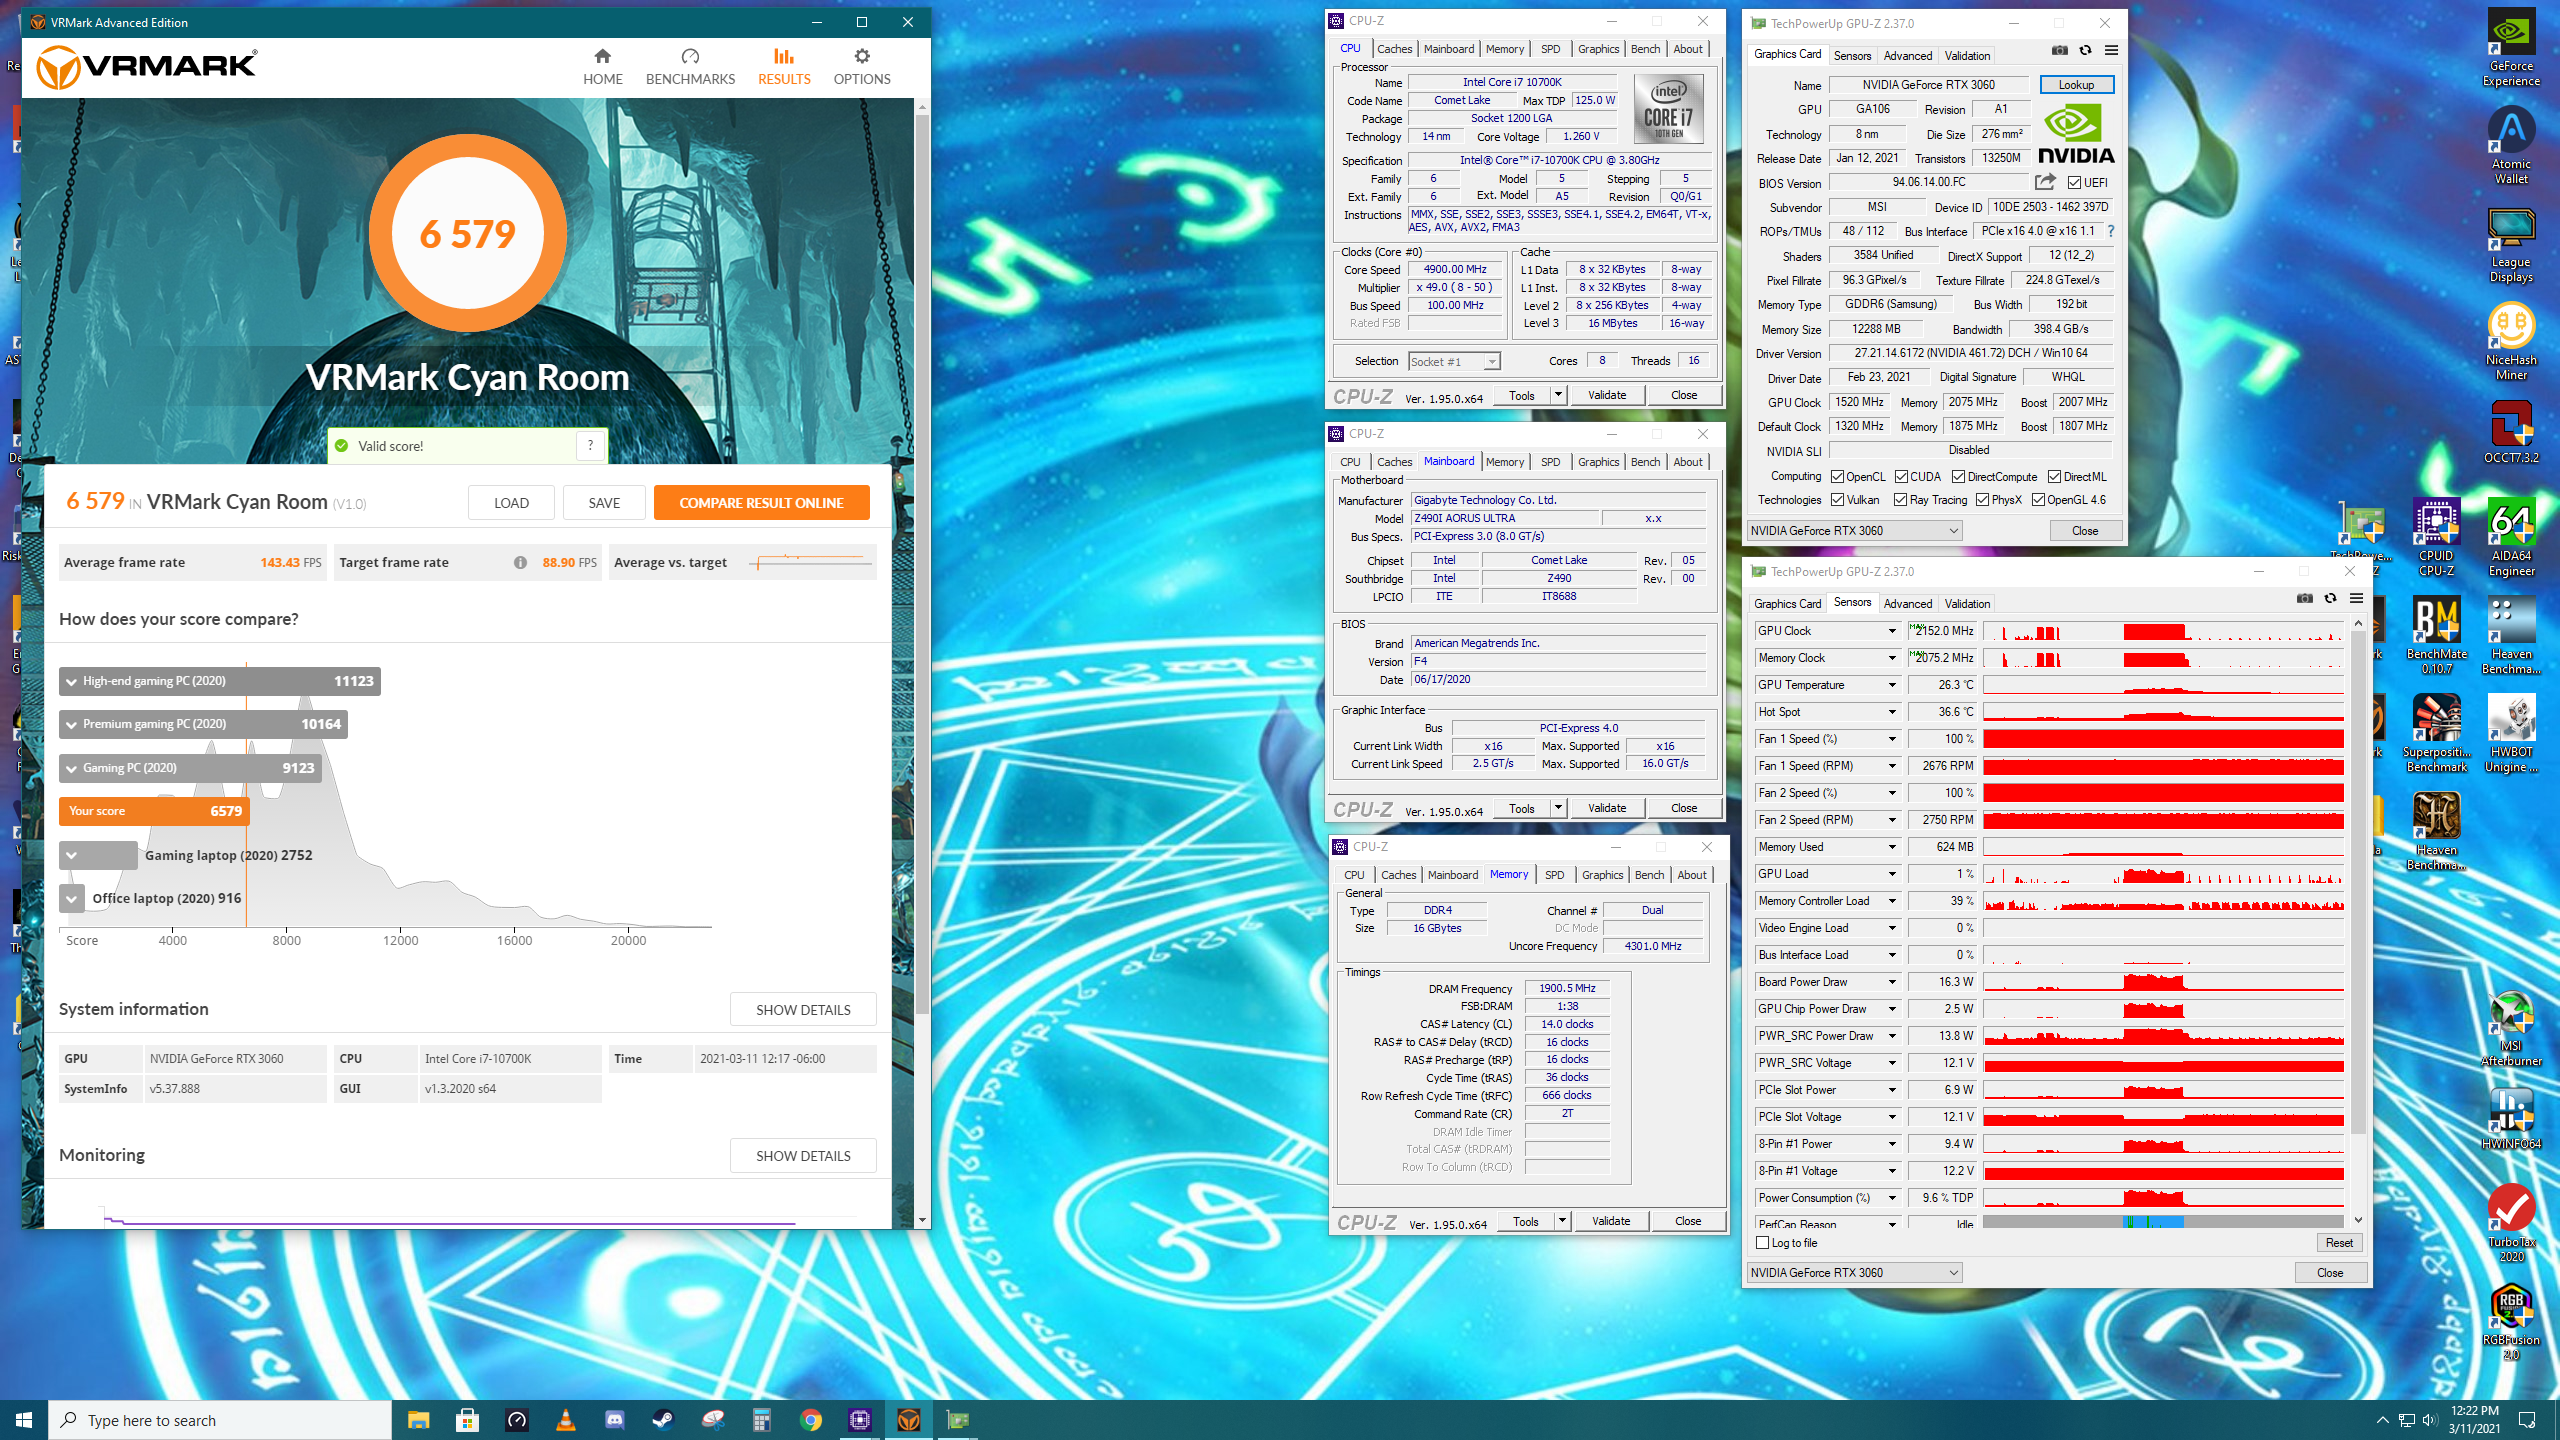Toggle the DirectCompute checkbox
Screen dimensions: 2560x1440
(x=1958, y=477)
